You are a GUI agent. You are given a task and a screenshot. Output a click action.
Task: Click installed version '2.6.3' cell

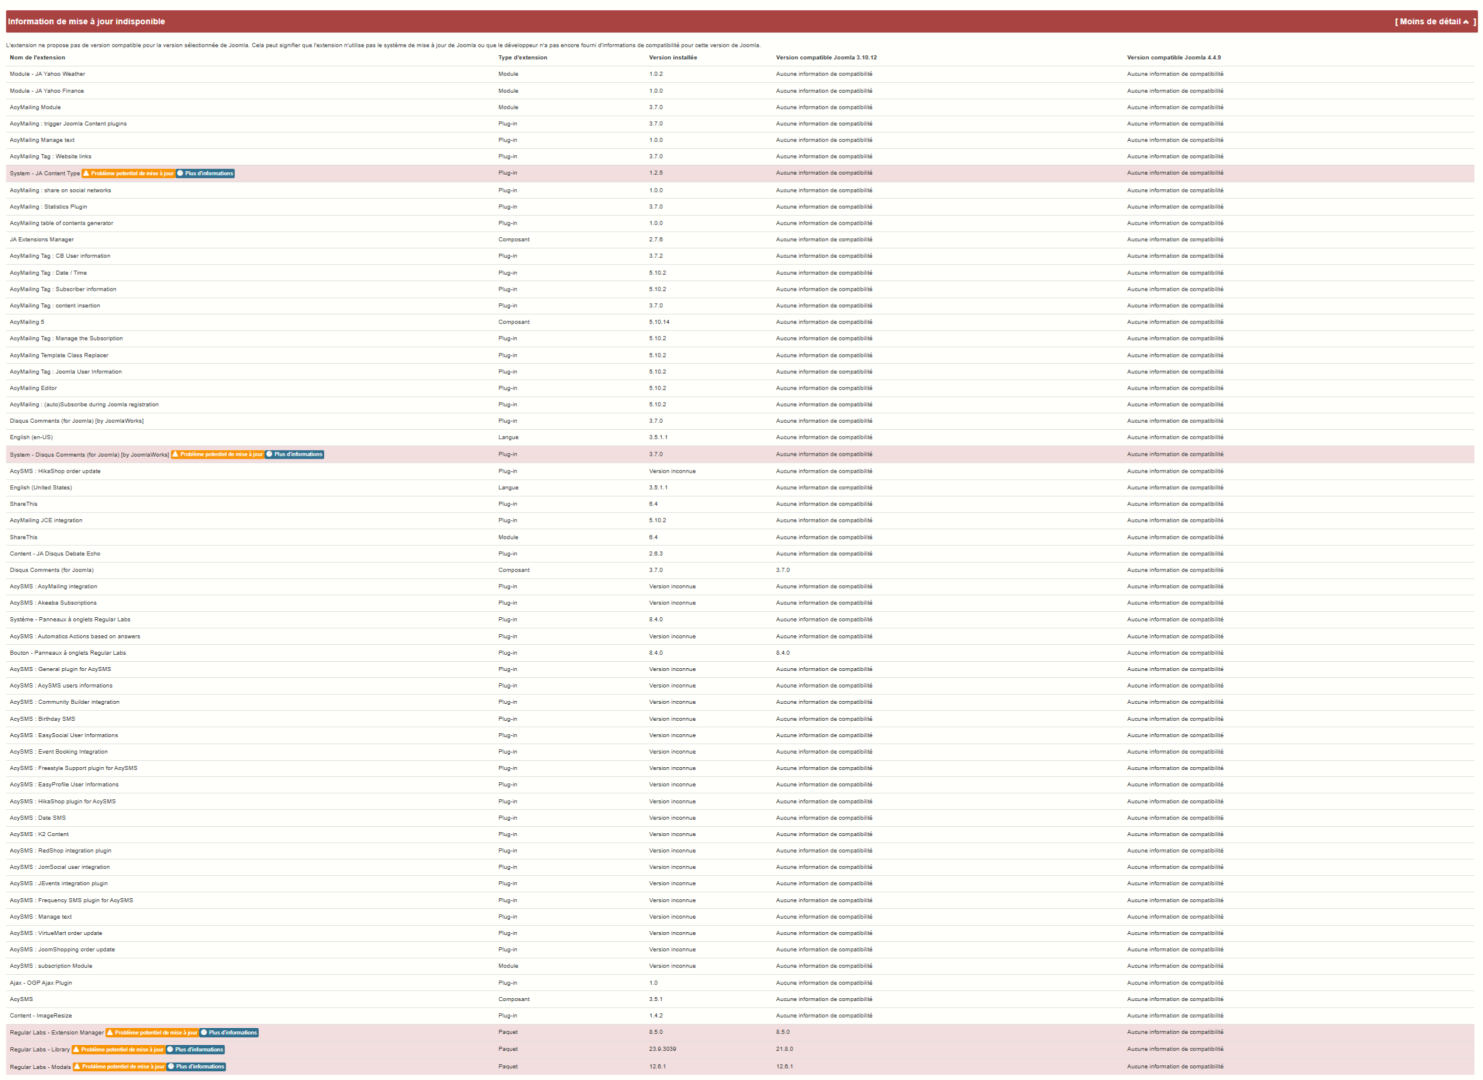(x=656, y=554)
